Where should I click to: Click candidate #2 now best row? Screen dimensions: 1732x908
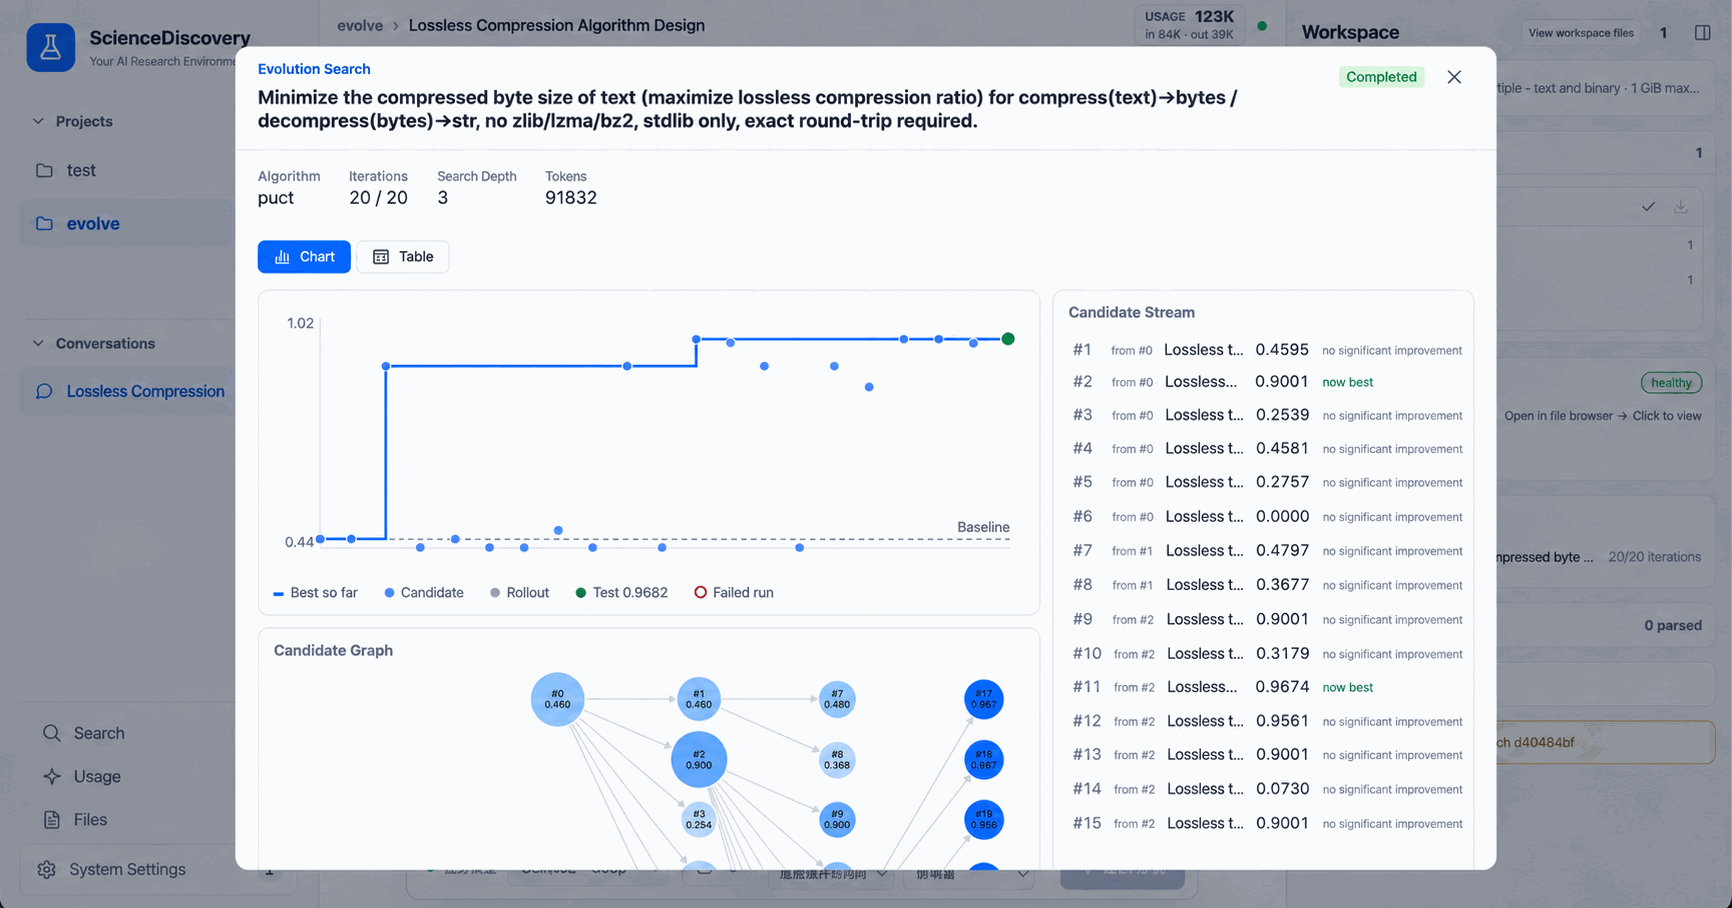click(x=1266, y=382)
